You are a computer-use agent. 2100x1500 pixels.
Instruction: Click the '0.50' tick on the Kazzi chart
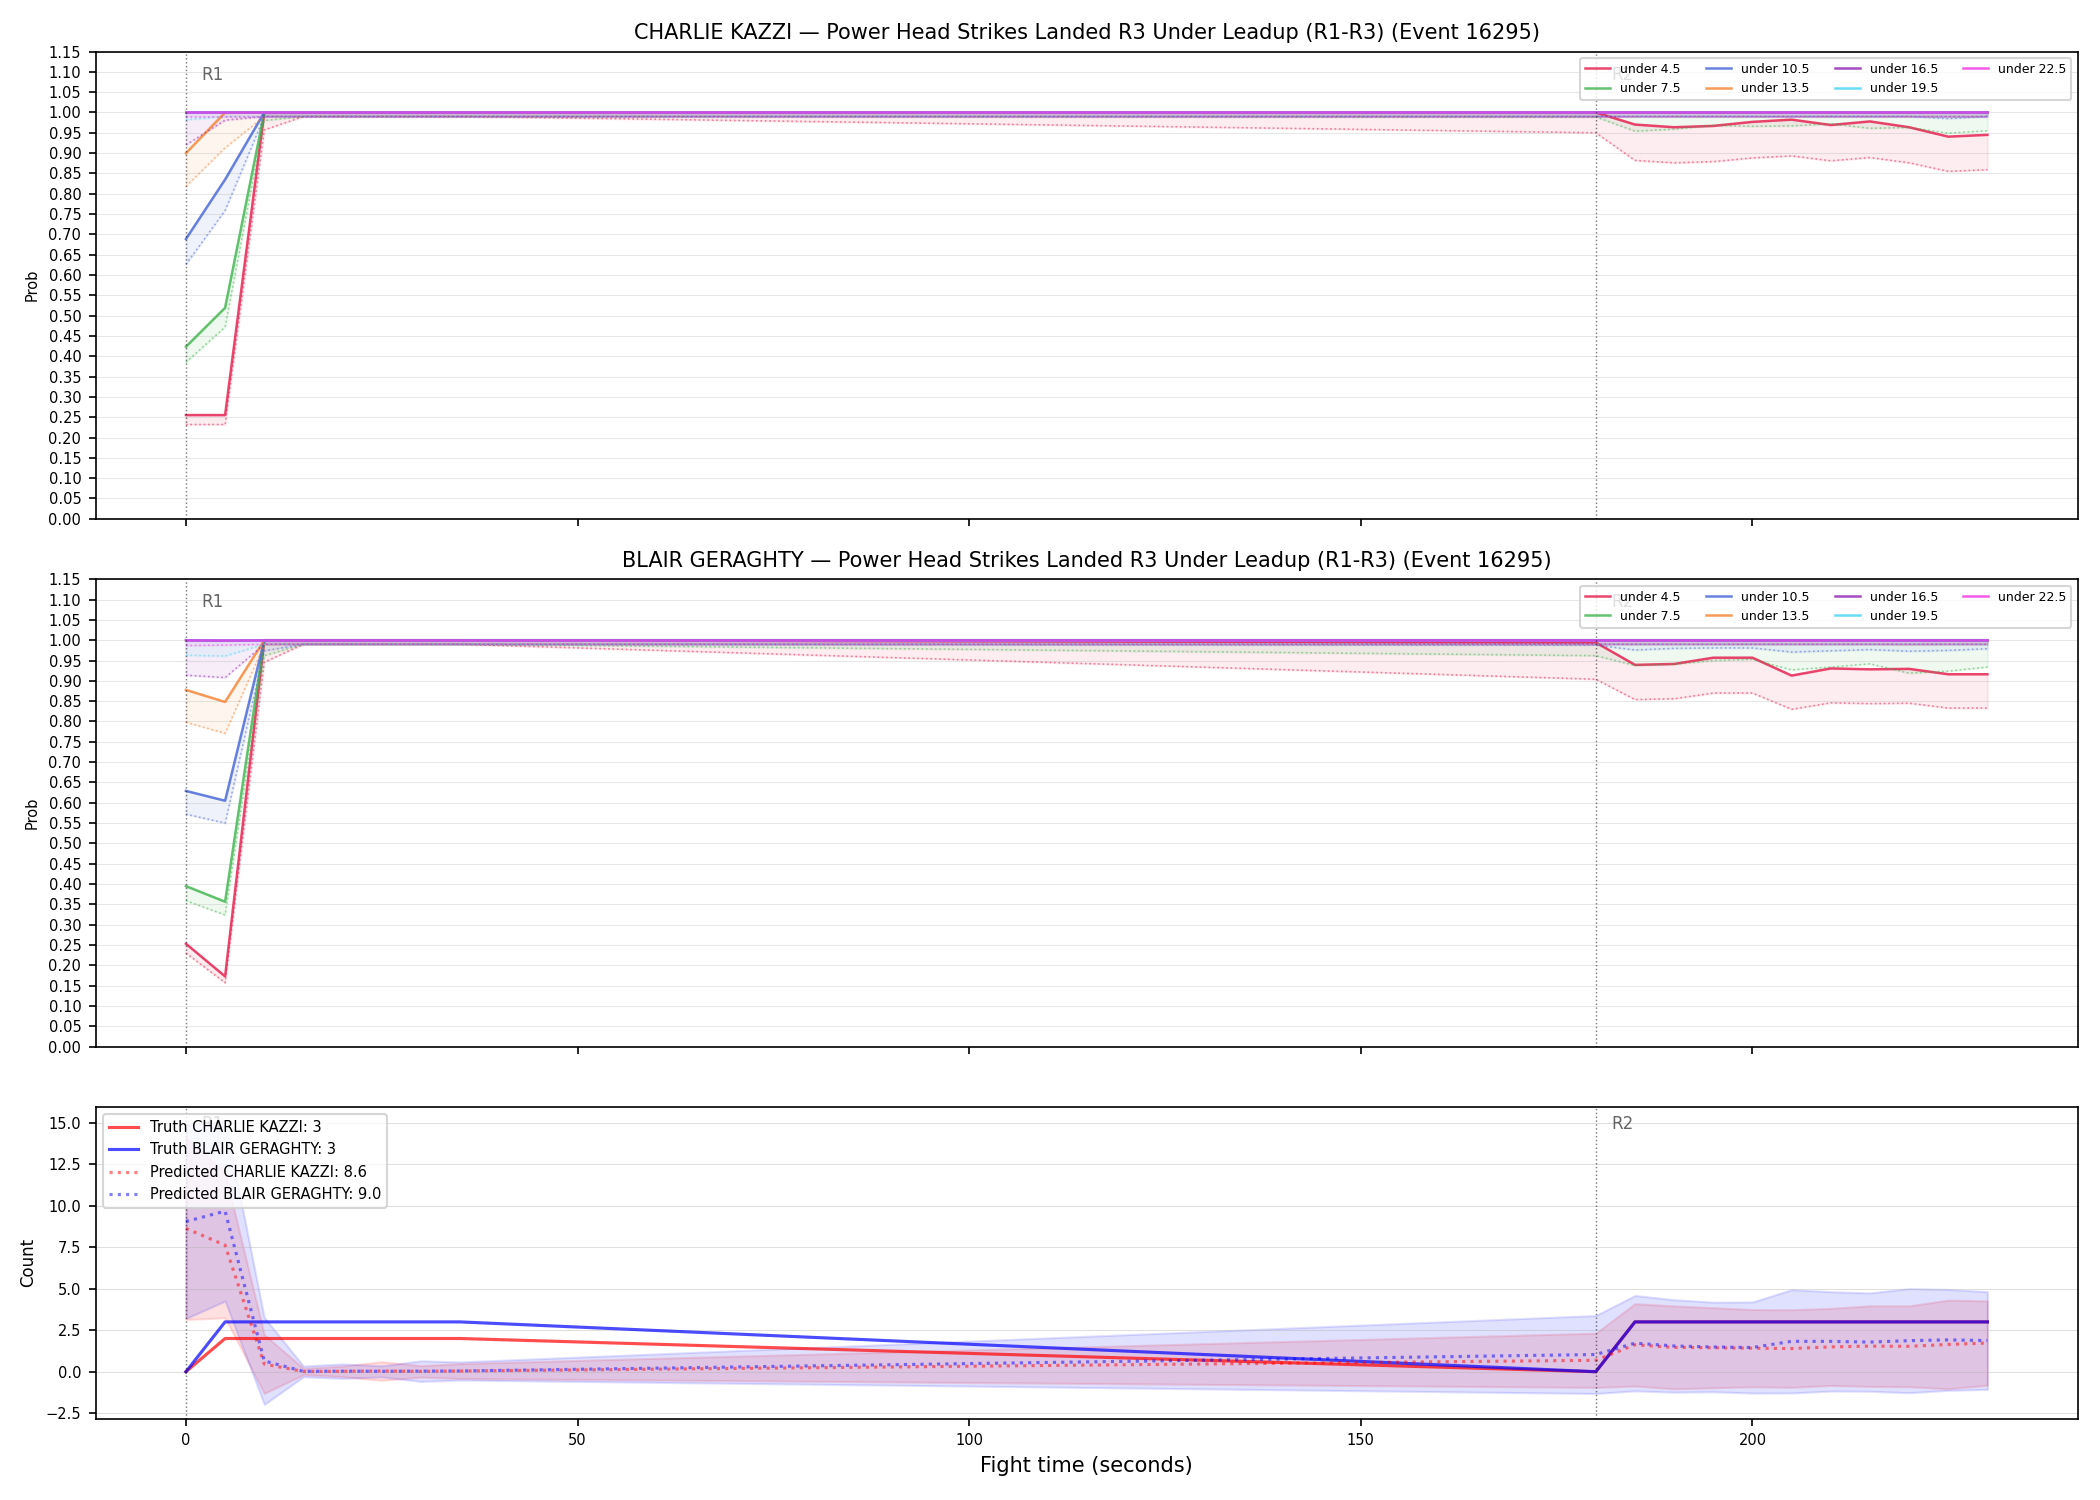click(66, 316)
